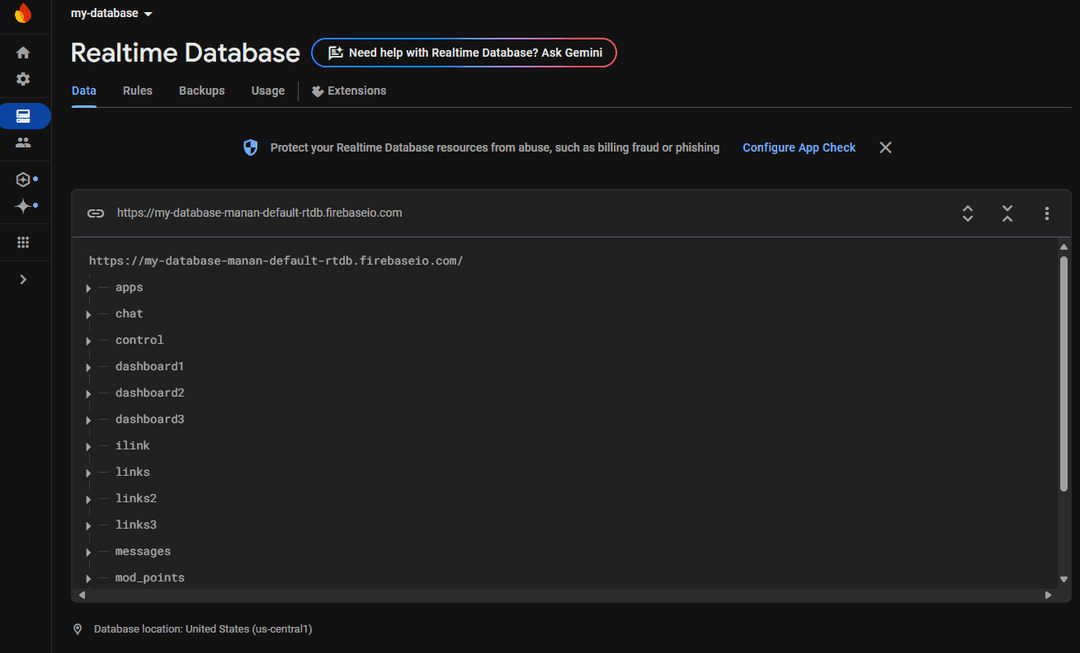
Task: Click the App Check shield icon
Action: (251, 147)
